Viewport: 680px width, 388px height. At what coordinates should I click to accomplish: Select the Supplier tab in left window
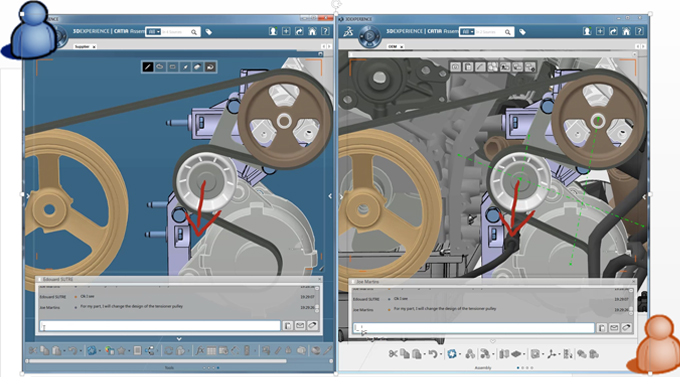82,46
